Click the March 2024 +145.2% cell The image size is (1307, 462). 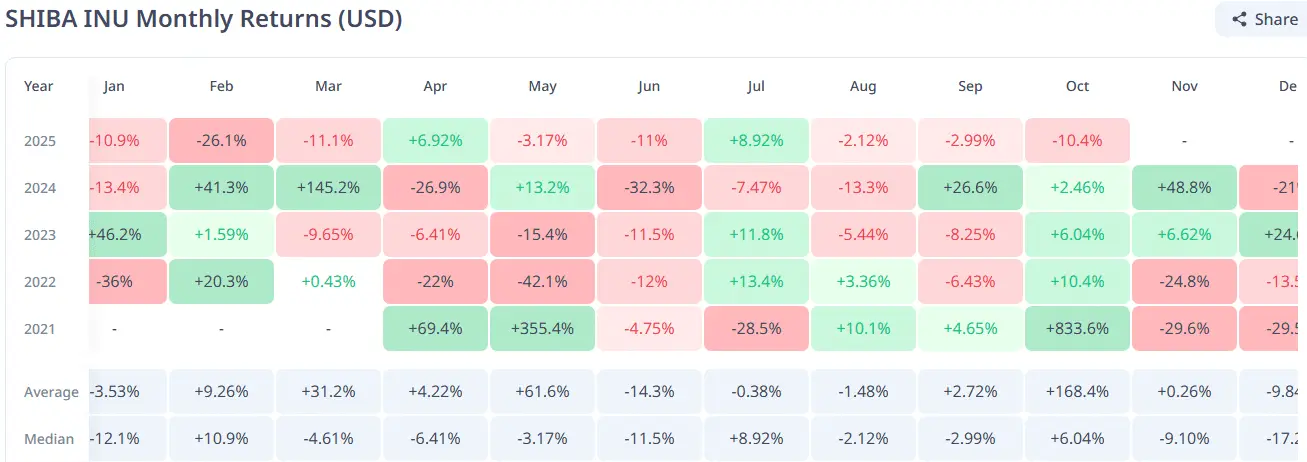328,188
